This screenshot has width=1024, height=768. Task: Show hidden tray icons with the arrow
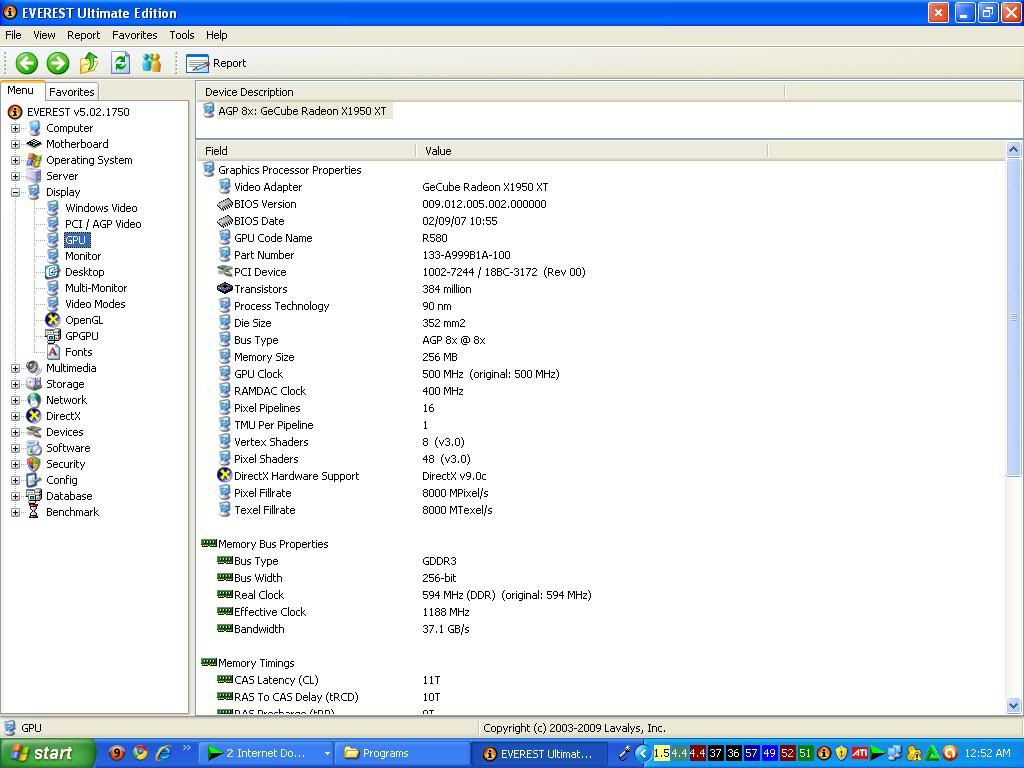643,754
